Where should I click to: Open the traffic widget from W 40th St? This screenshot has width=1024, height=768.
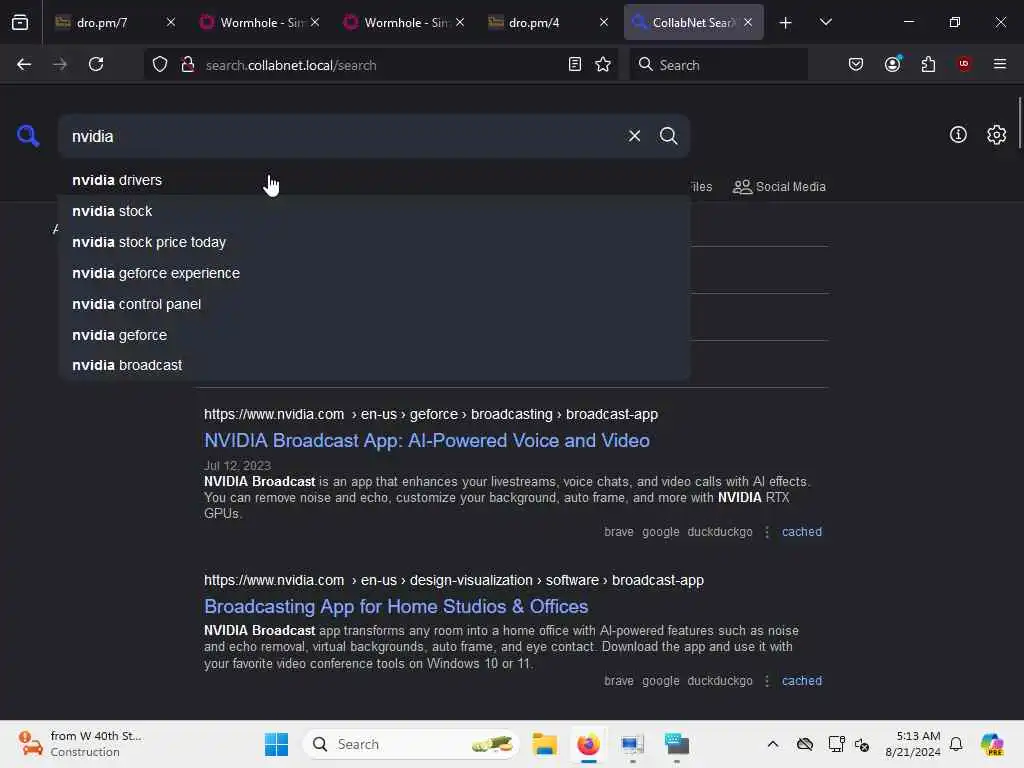(80, 744)
